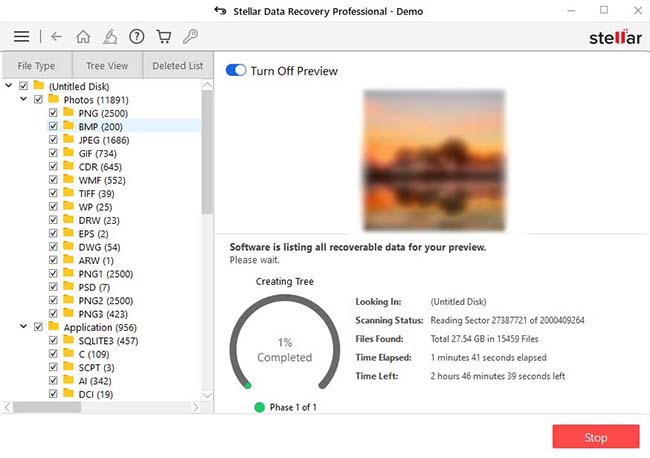This screenshot has height=458, width=650.
Task: Click the SQLITE3 folder icon
Action: click(68, 339)
